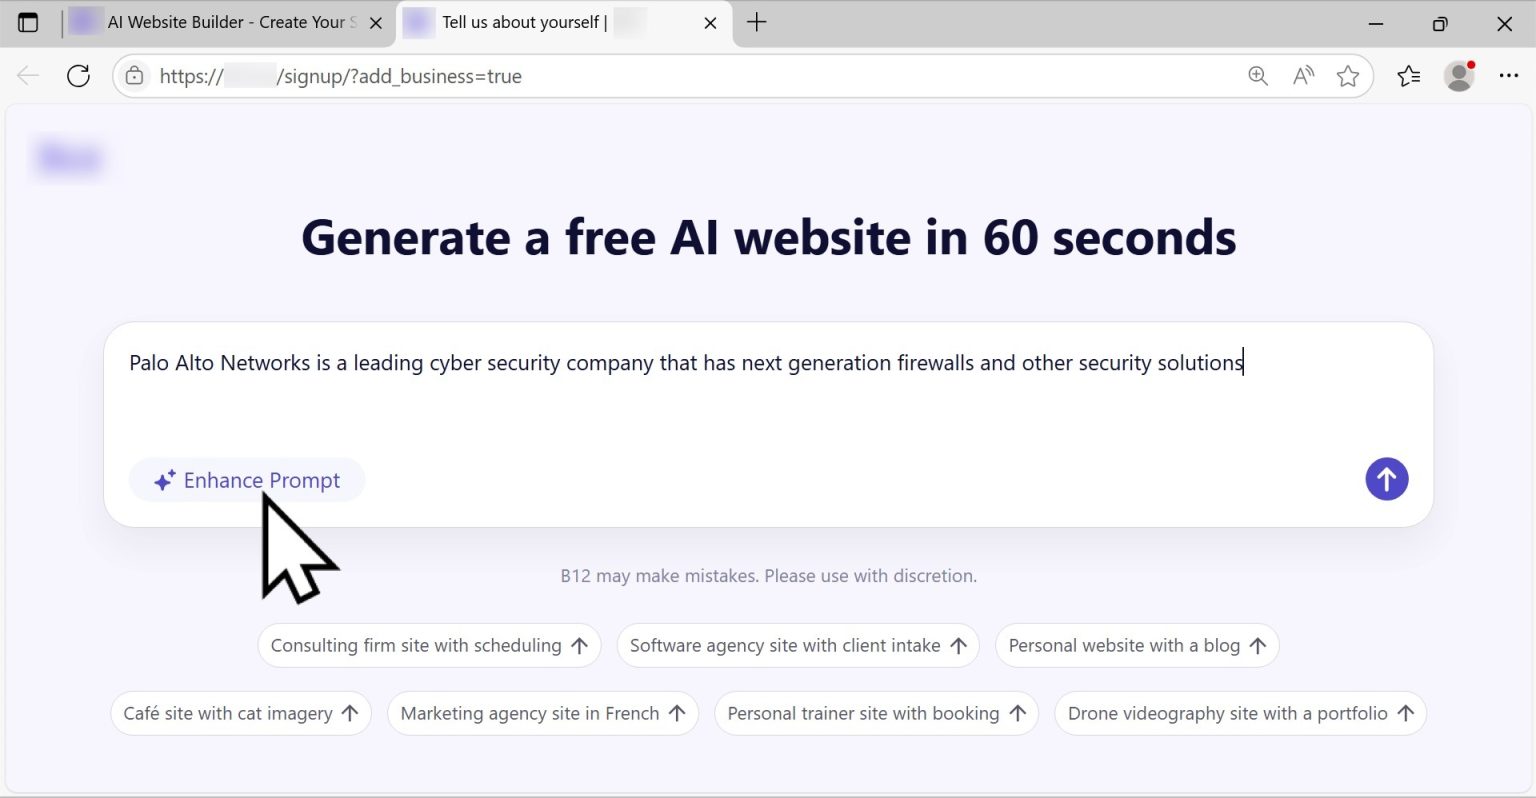
Task: Insert the Café site with cat imagery prompt
Action: (240, 713)
